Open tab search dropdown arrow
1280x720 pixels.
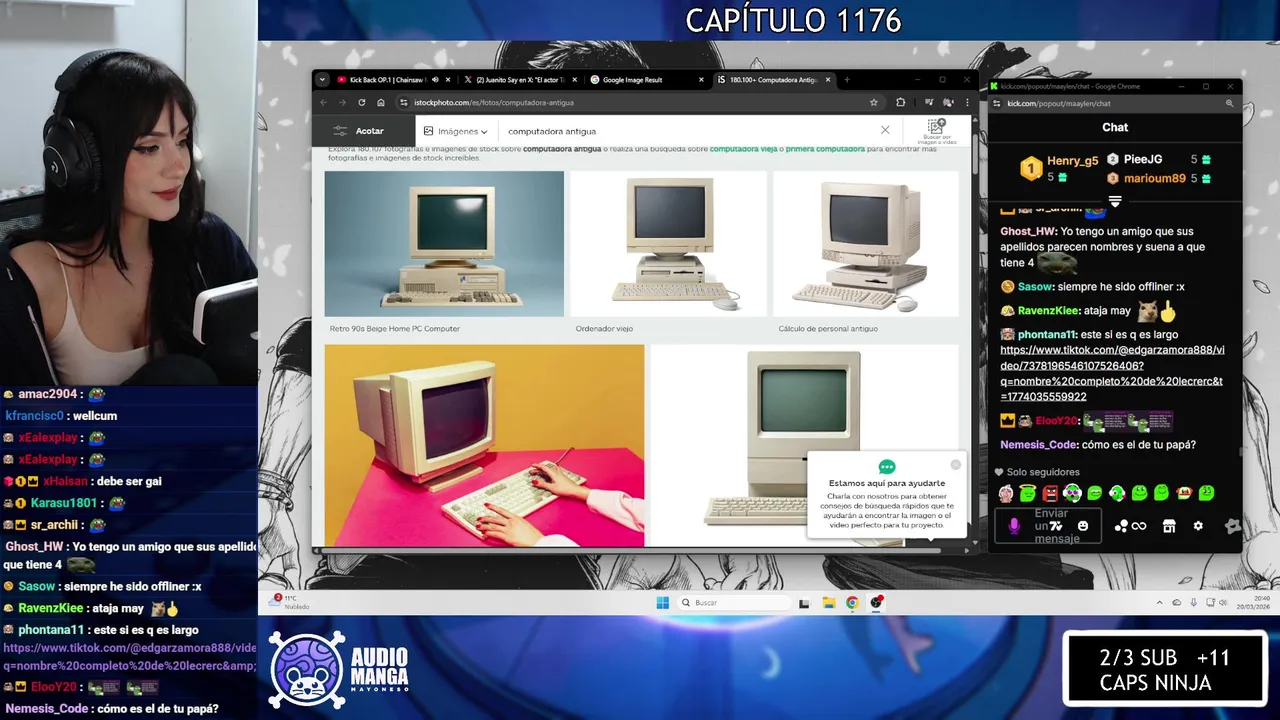pyautogui.click(x=323, y=80)
